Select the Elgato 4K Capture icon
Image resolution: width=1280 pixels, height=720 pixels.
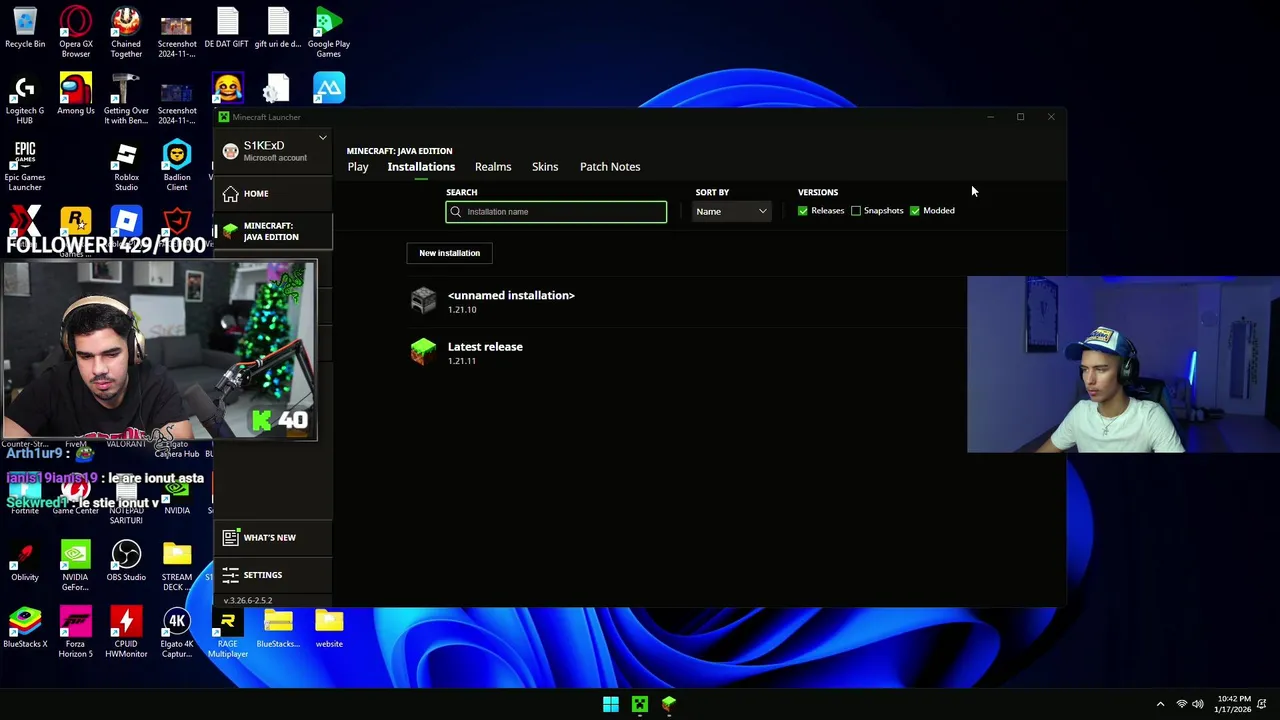(177, 632)
